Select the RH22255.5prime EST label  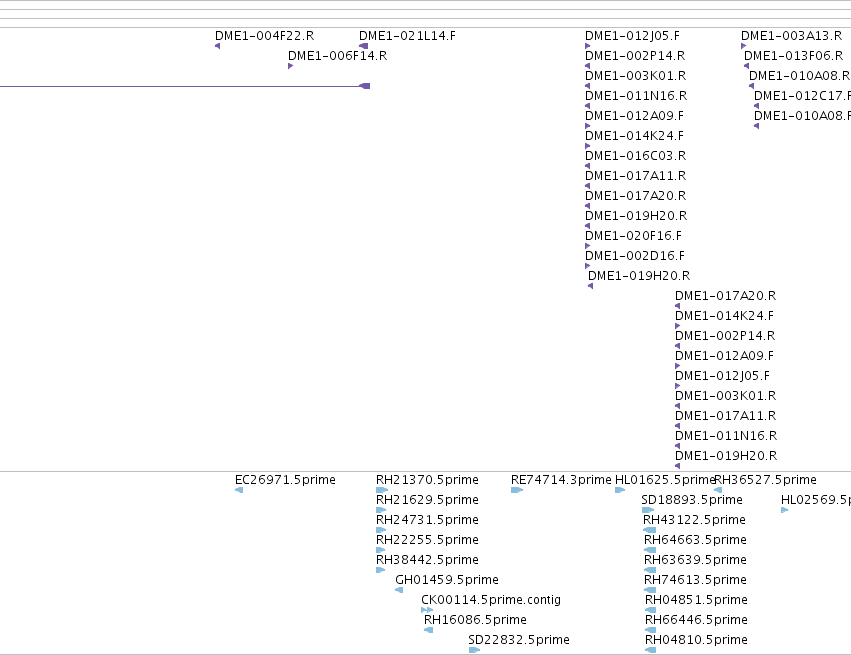click(x=427, y=540)
